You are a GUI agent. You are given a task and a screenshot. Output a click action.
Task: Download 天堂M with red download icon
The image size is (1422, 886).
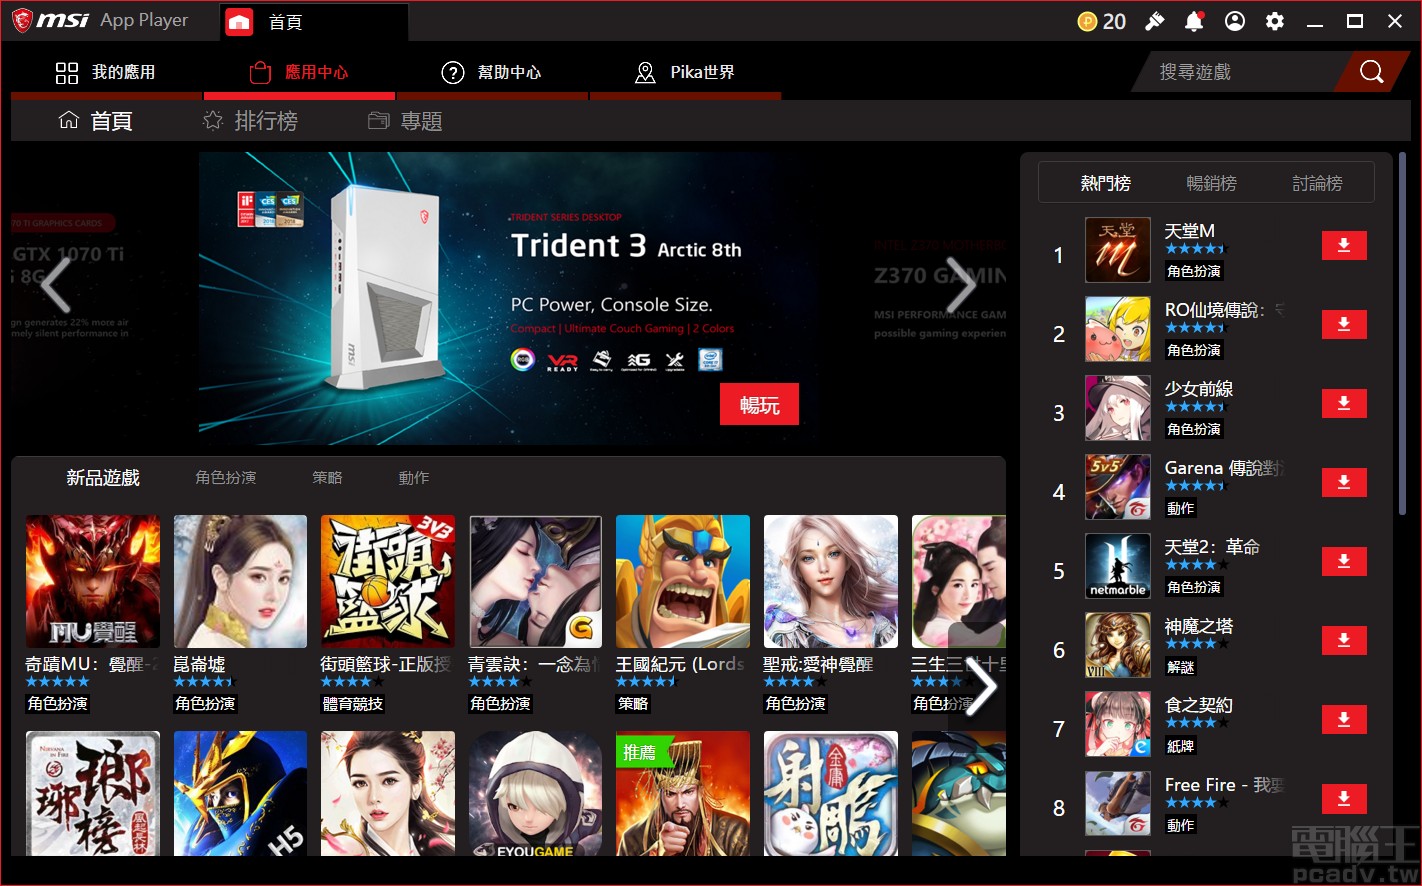[x=1344, y=246]
